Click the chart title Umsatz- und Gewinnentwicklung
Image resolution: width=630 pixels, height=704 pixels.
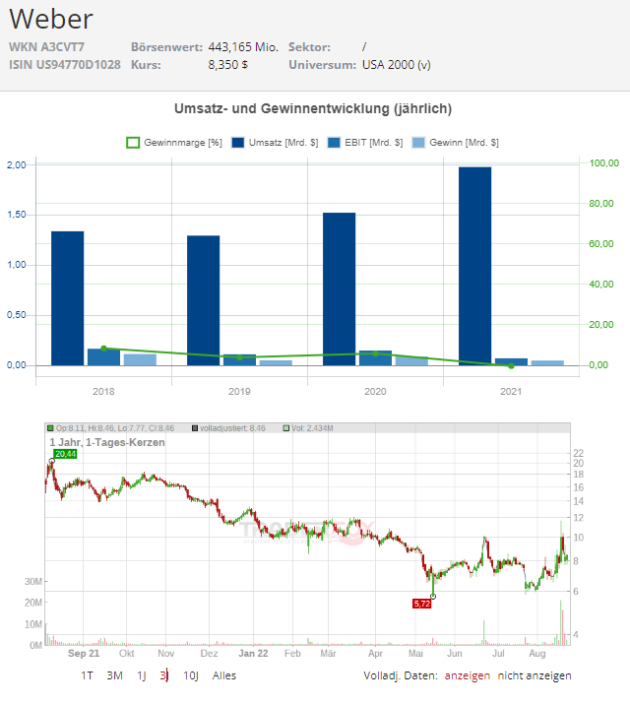pyautogui.click(x=313, y=109)
